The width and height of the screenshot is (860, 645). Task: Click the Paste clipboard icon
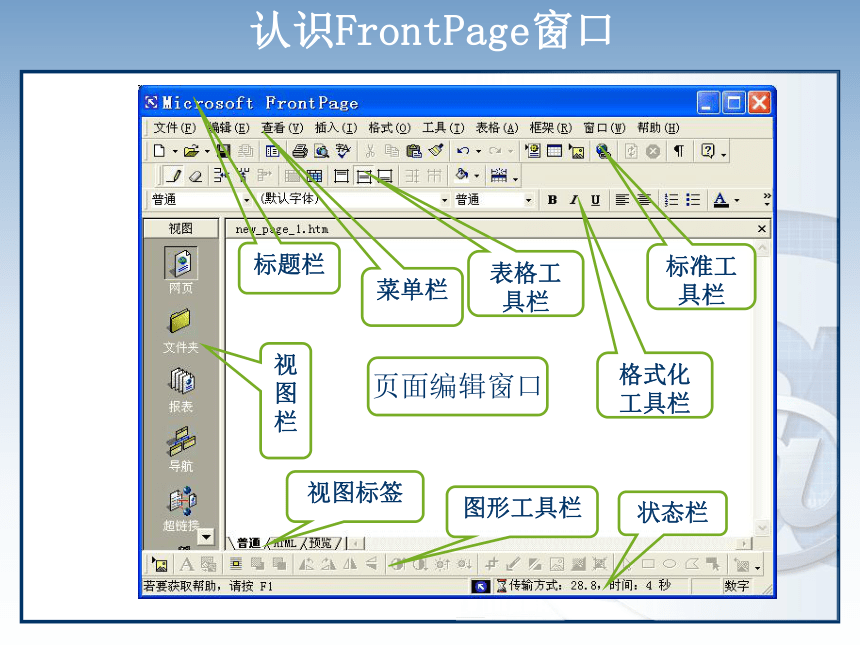(x=414, y=151)
